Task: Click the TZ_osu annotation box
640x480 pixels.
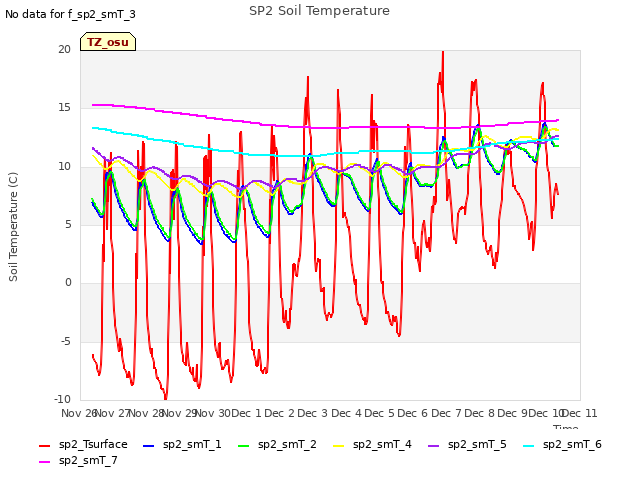Action: point(108,42)
